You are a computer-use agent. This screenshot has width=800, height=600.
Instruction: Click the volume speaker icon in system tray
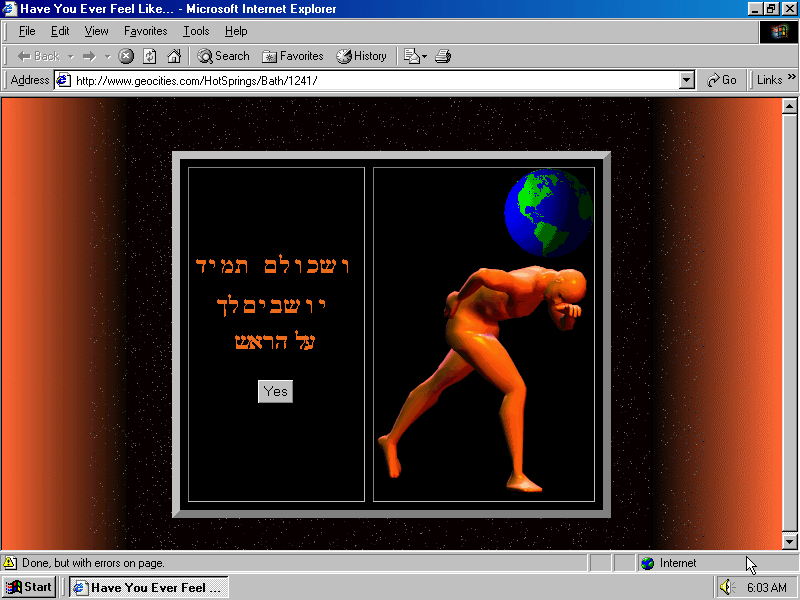tap(726, 587)
